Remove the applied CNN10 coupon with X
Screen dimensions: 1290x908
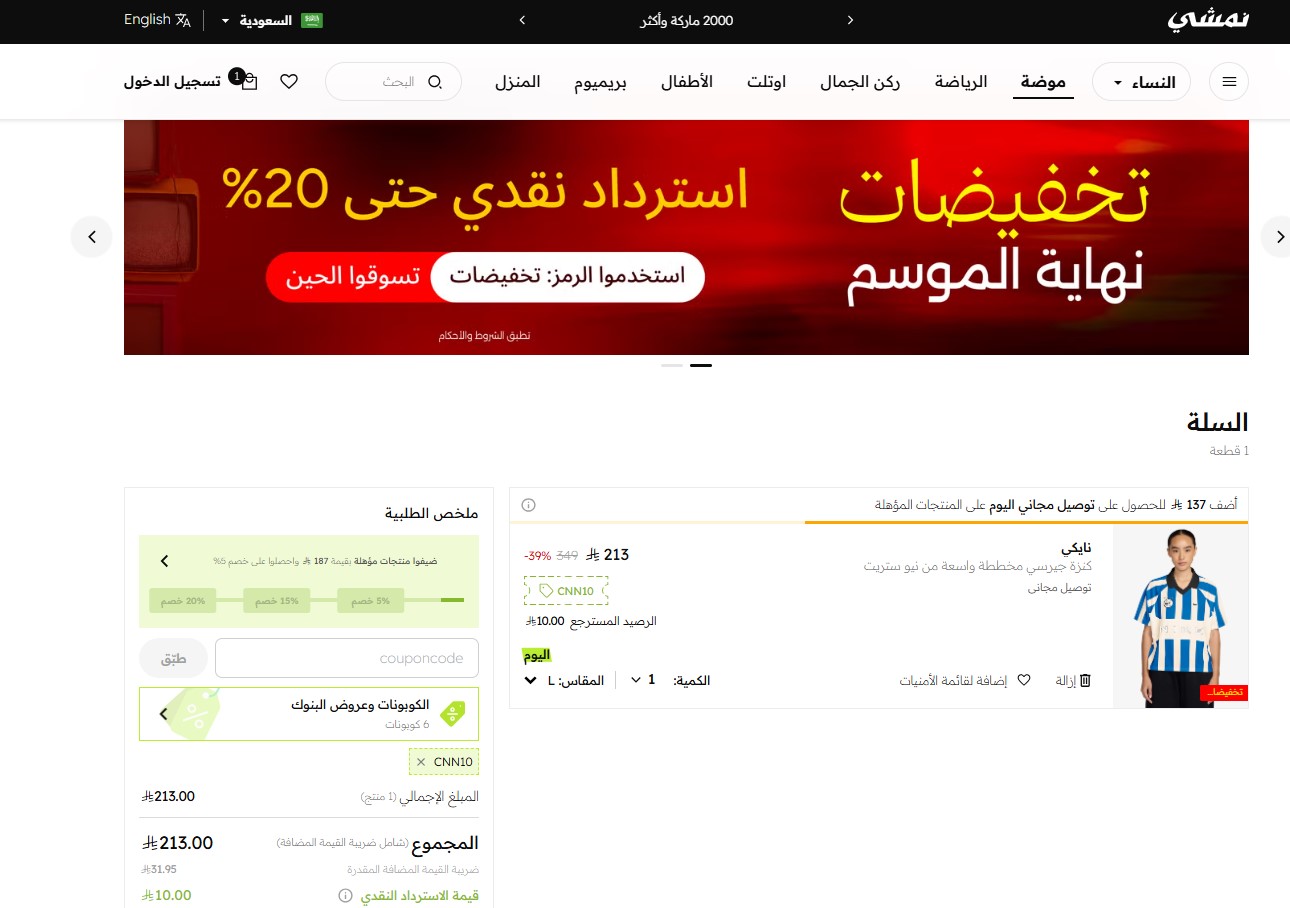pyautogui.click(x=421, y=762)
